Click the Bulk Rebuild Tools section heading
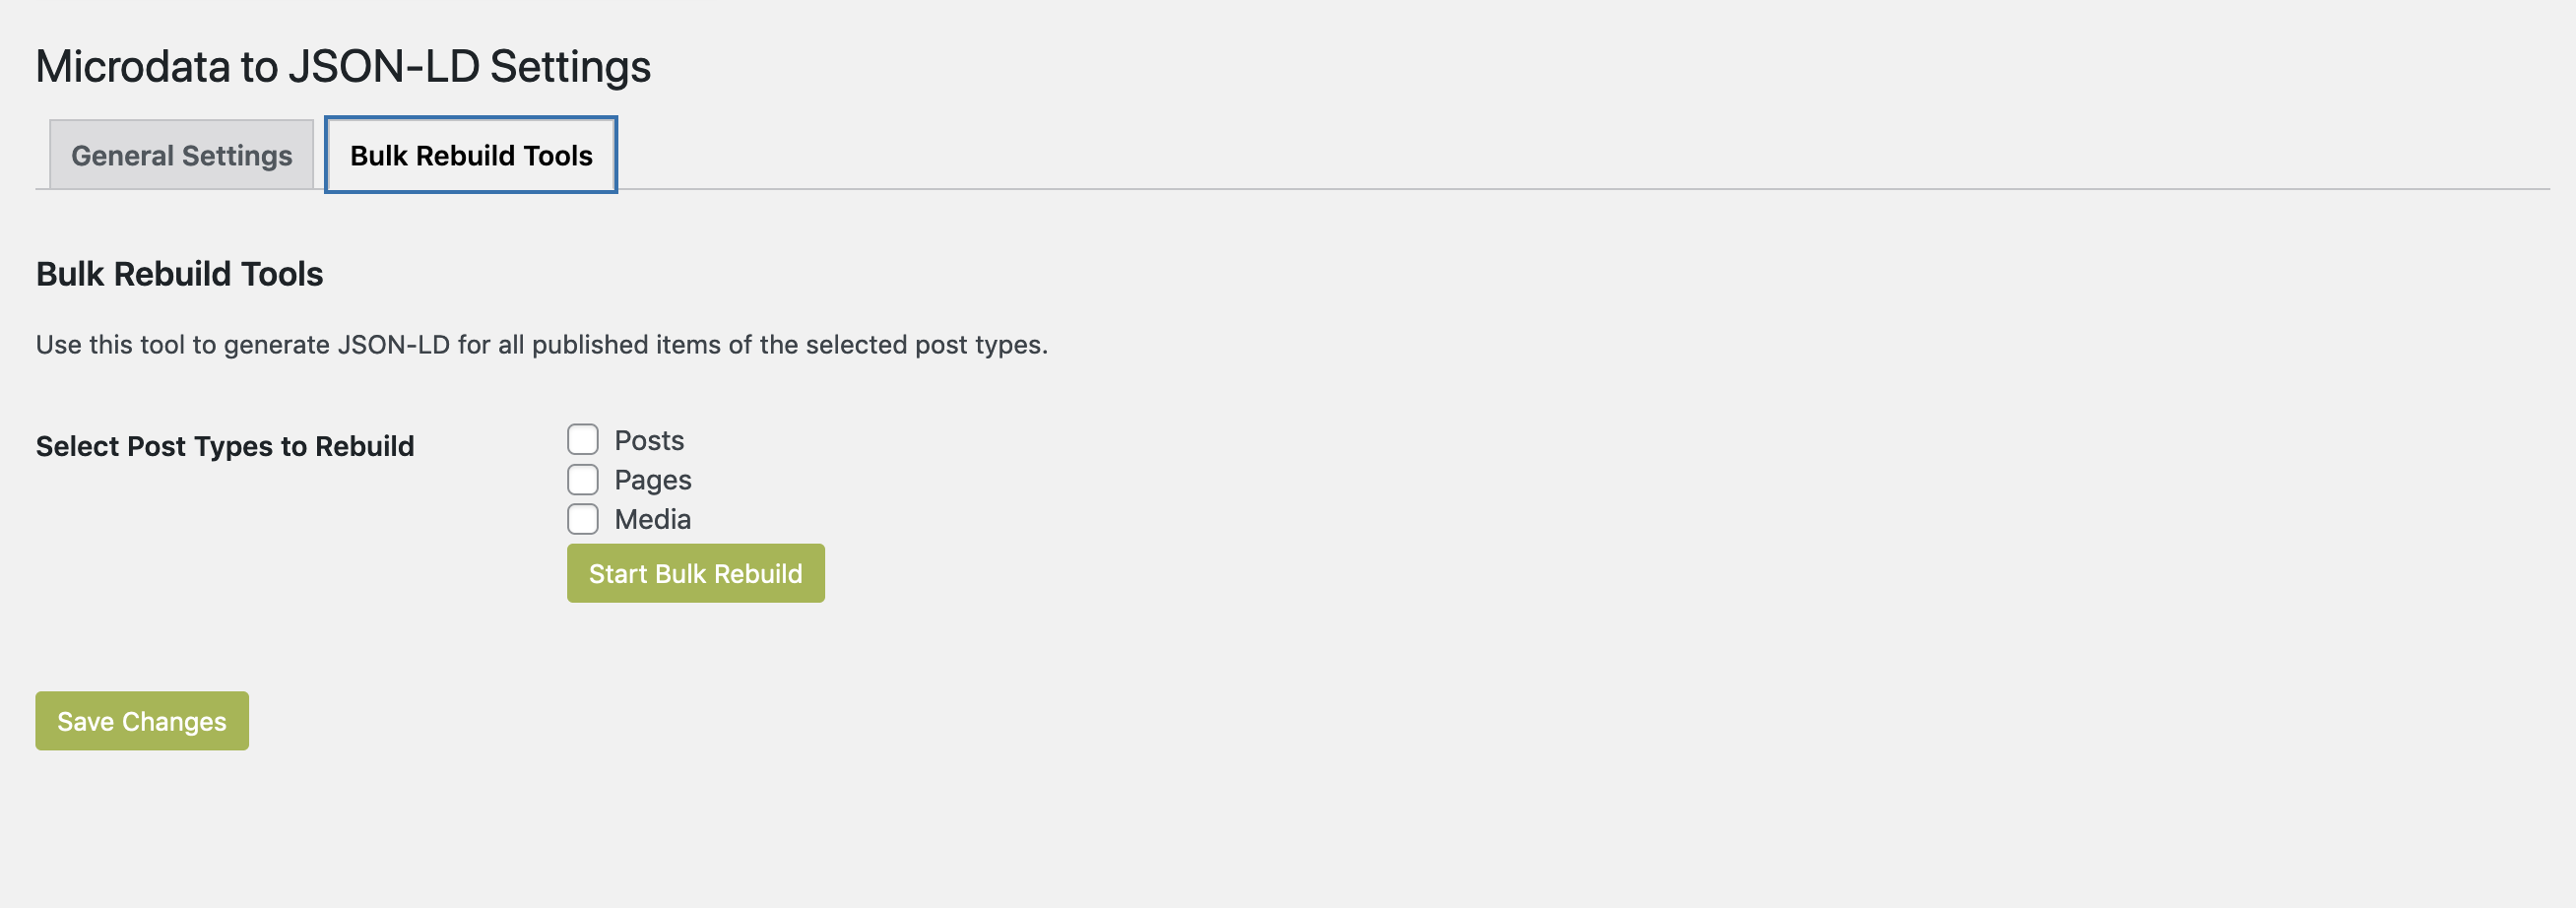Image resolution: width=2576 pixels, height=908 pixels. pos(179,274)
